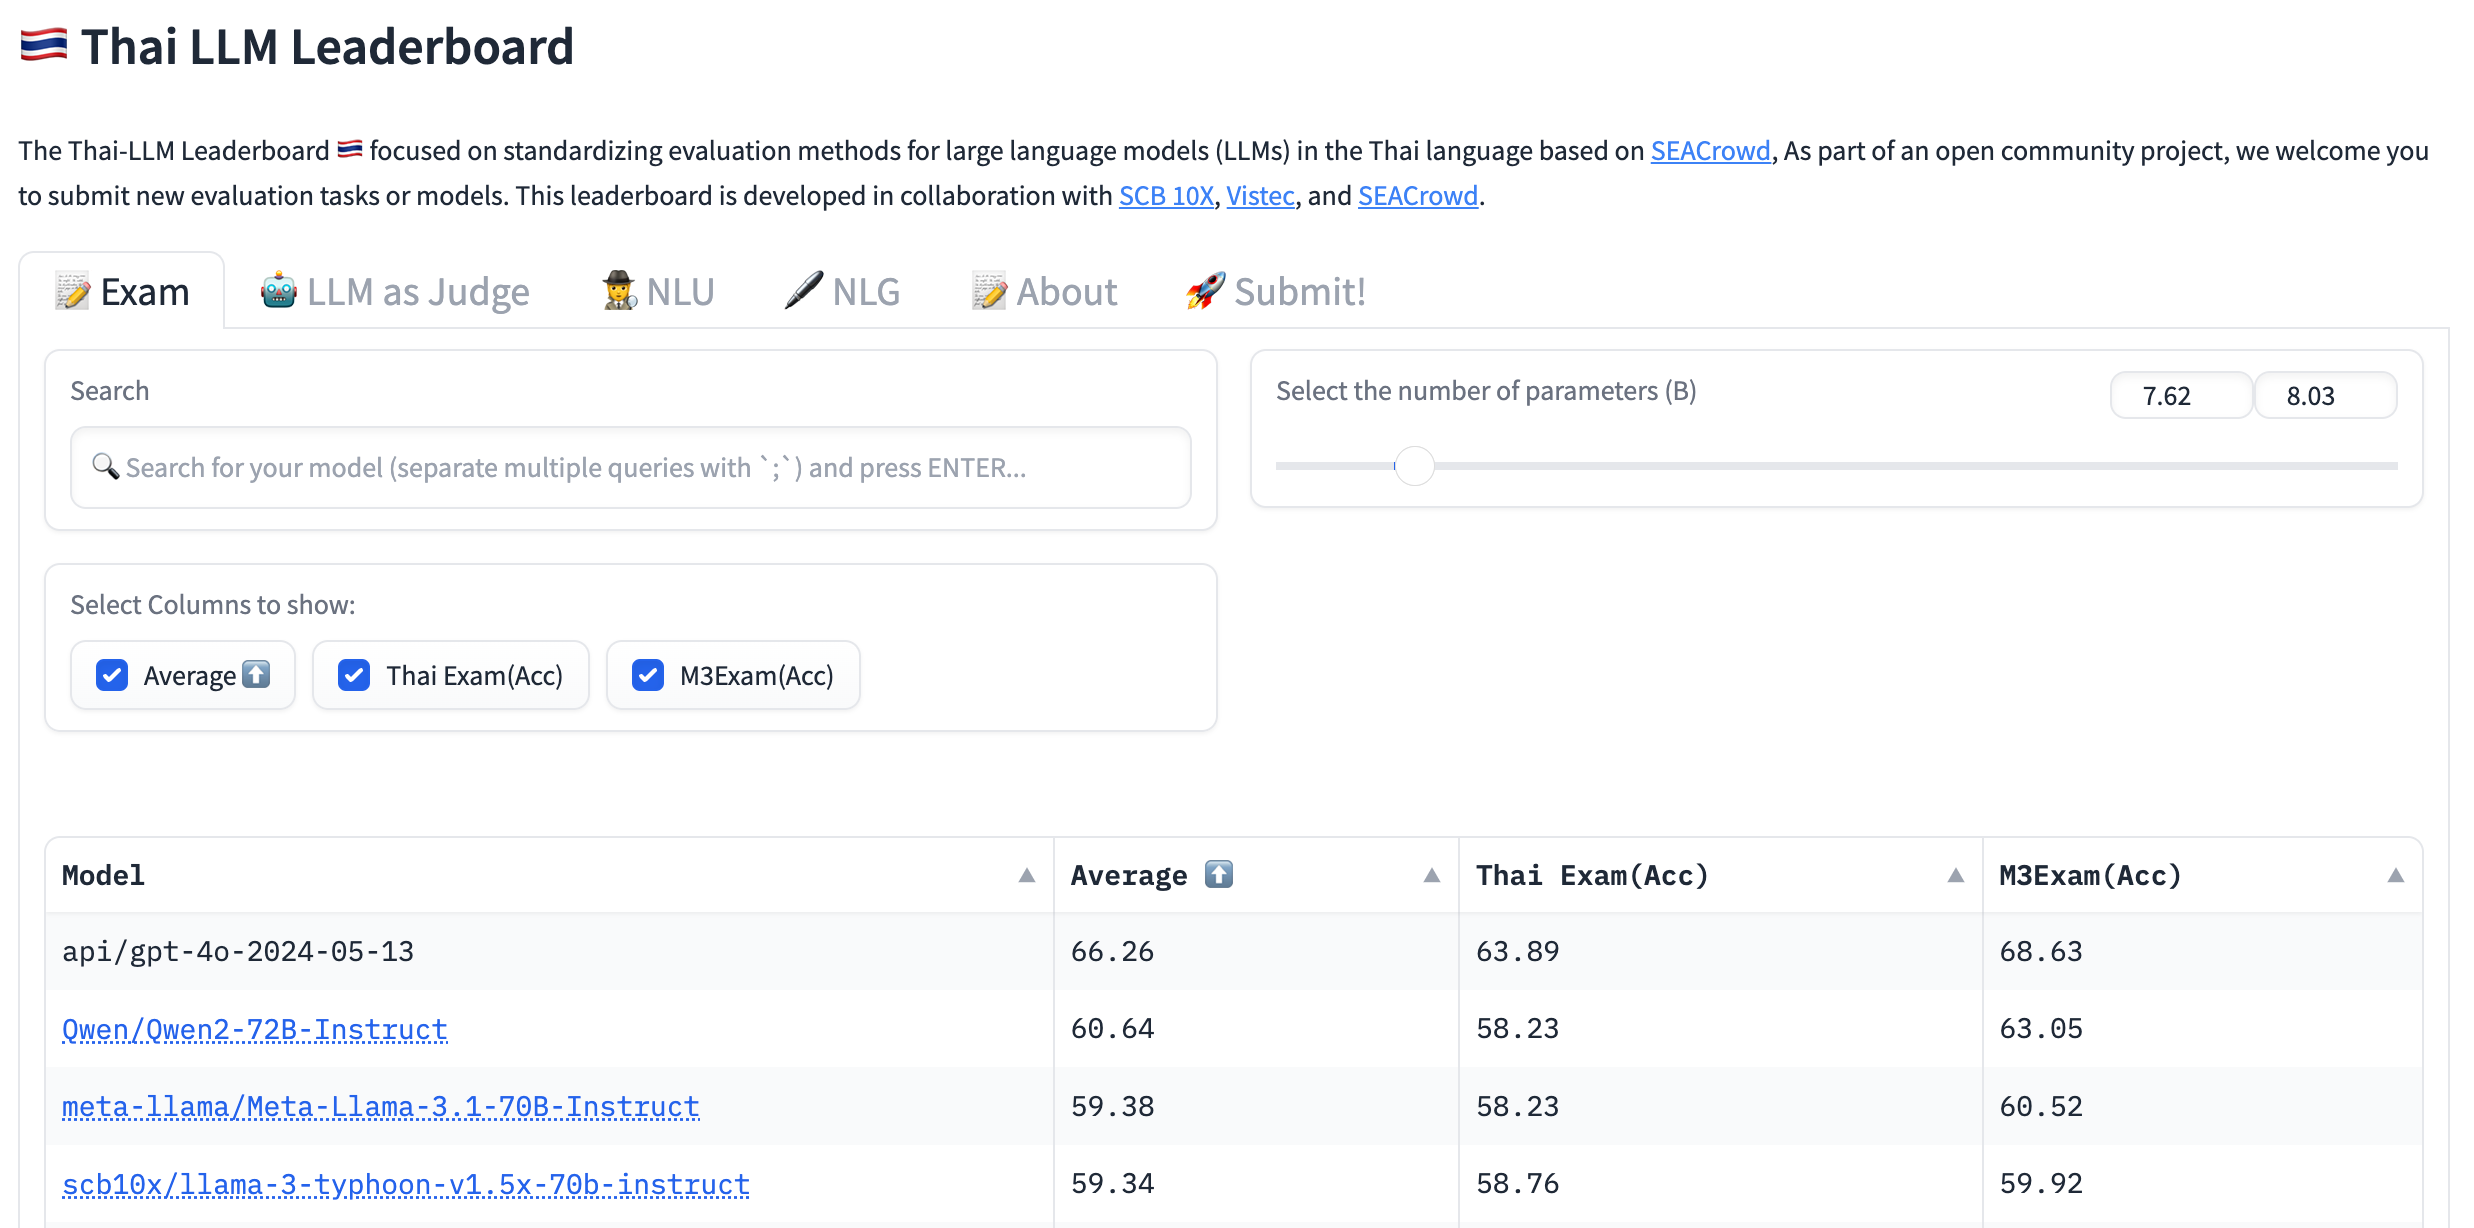Disable the Thai Exam(Acc) checkbox
The image size is (2474, 1228).
pos(355,674)
